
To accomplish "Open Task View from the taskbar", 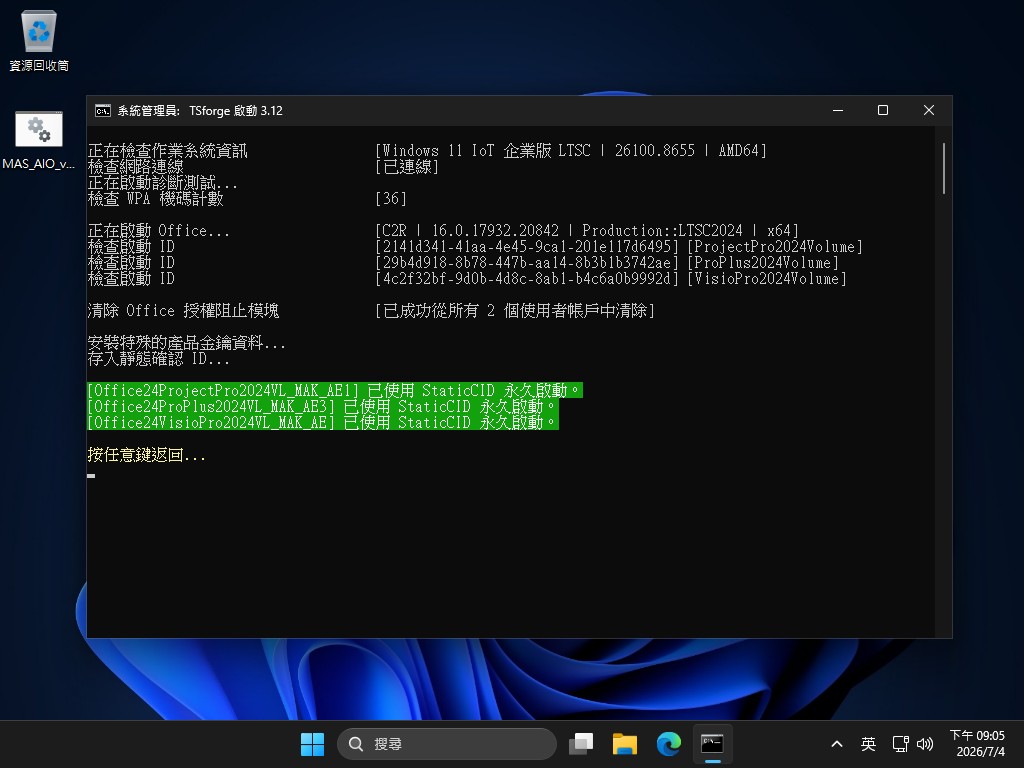I will (x=581, y=744).
